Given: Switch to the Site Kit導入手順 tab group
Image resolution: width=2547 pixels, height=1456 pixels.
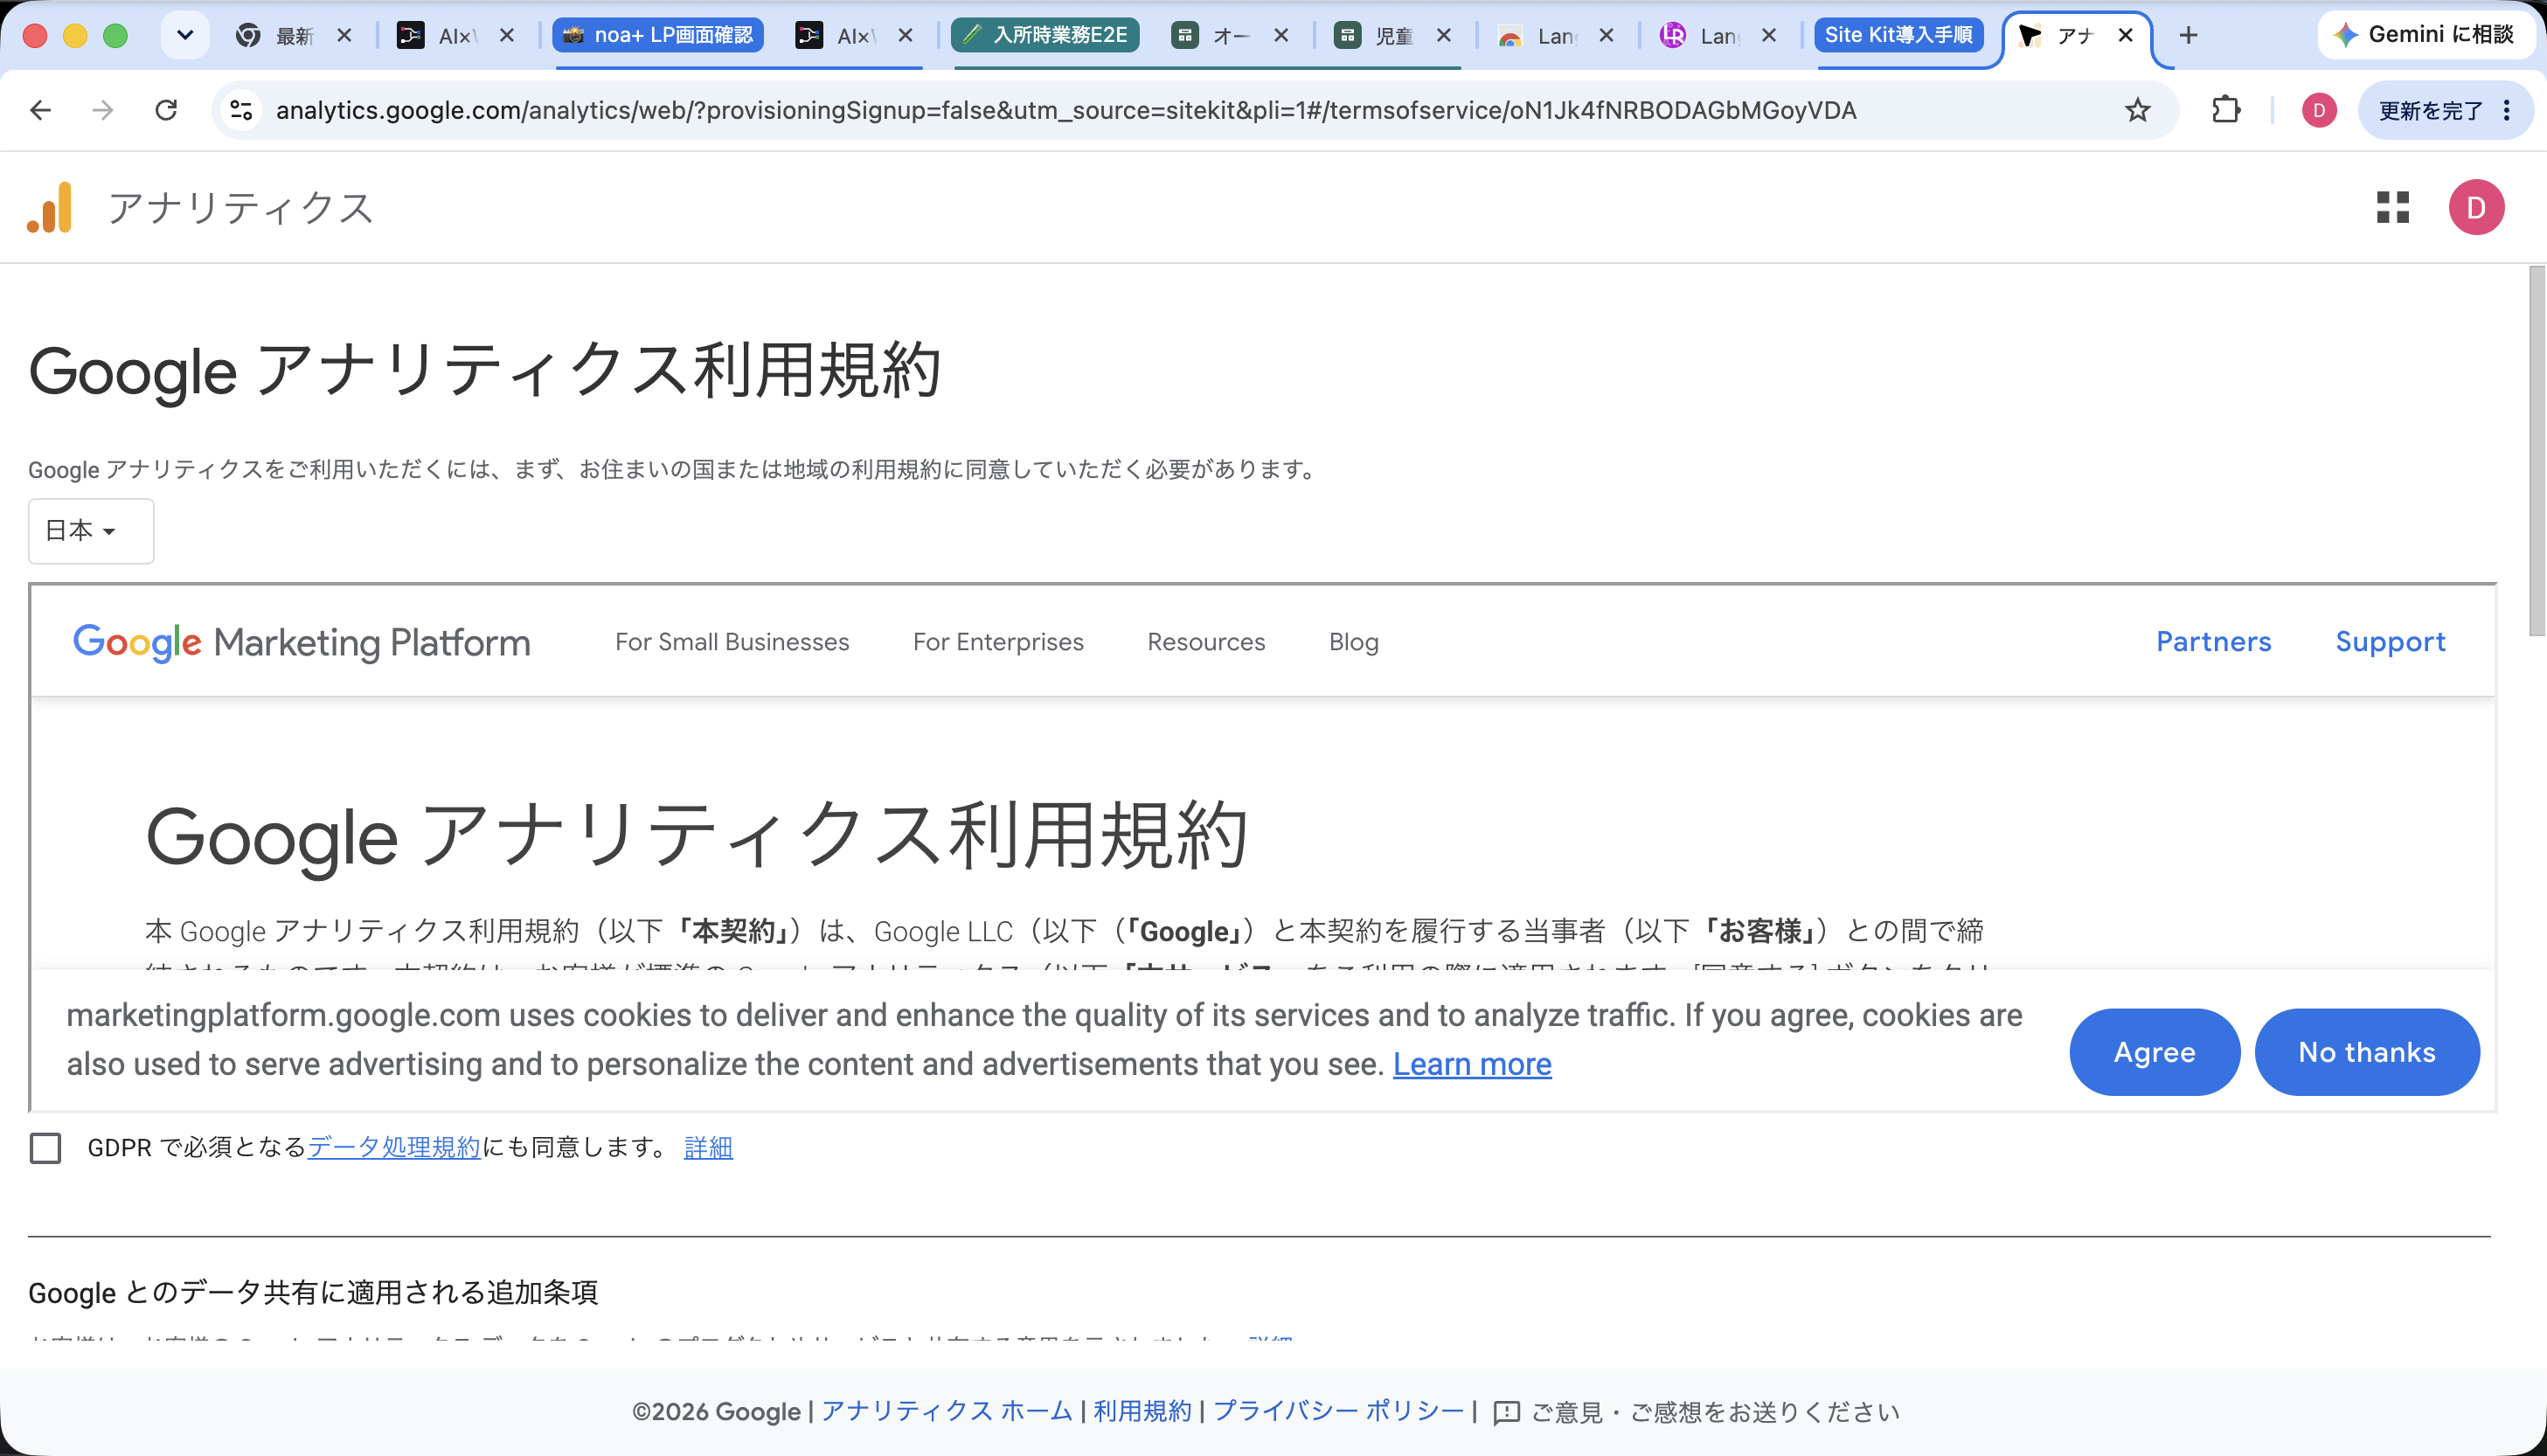Looking at the screenshot, I should point(1899,36).
